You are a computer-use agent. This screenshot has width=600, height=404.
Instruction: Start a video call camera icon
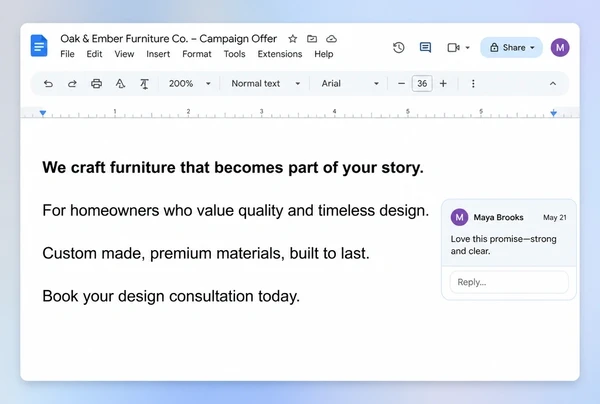[453, 47]
